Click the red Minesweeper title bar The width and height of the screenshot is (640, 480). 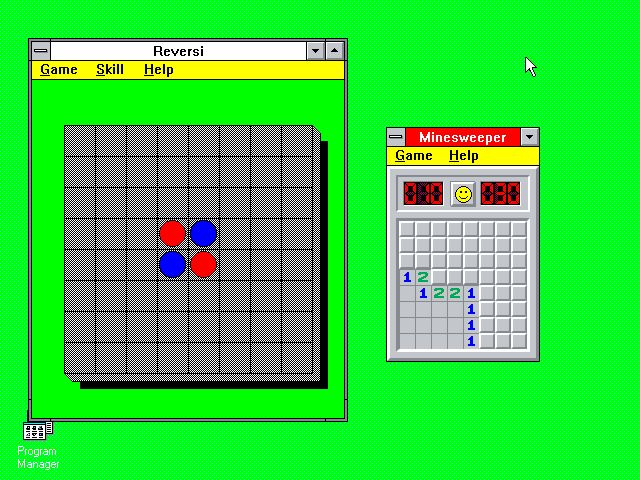tap(463, 137)
